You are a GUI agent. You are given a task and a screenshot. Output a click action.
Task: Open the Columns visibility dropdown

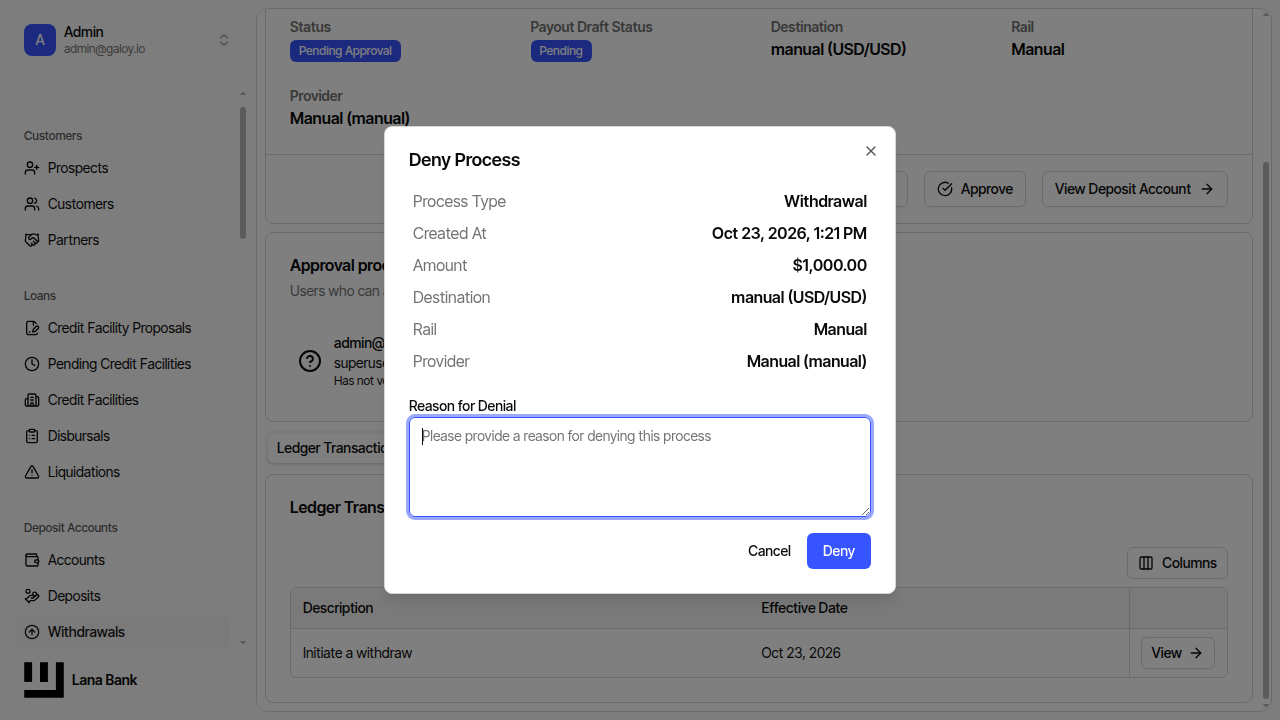click(1177, 563)
